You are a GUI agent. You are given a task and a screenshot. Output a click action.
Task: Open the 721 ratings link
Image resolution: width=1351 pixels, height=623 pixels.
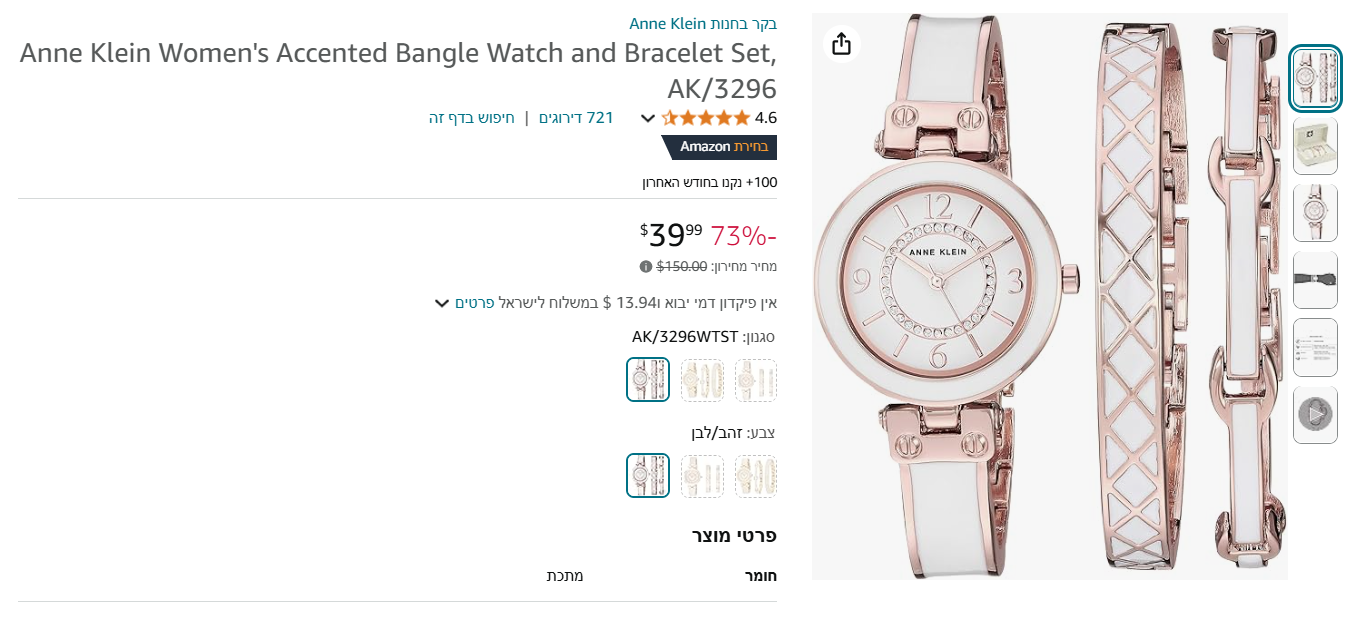576,118
